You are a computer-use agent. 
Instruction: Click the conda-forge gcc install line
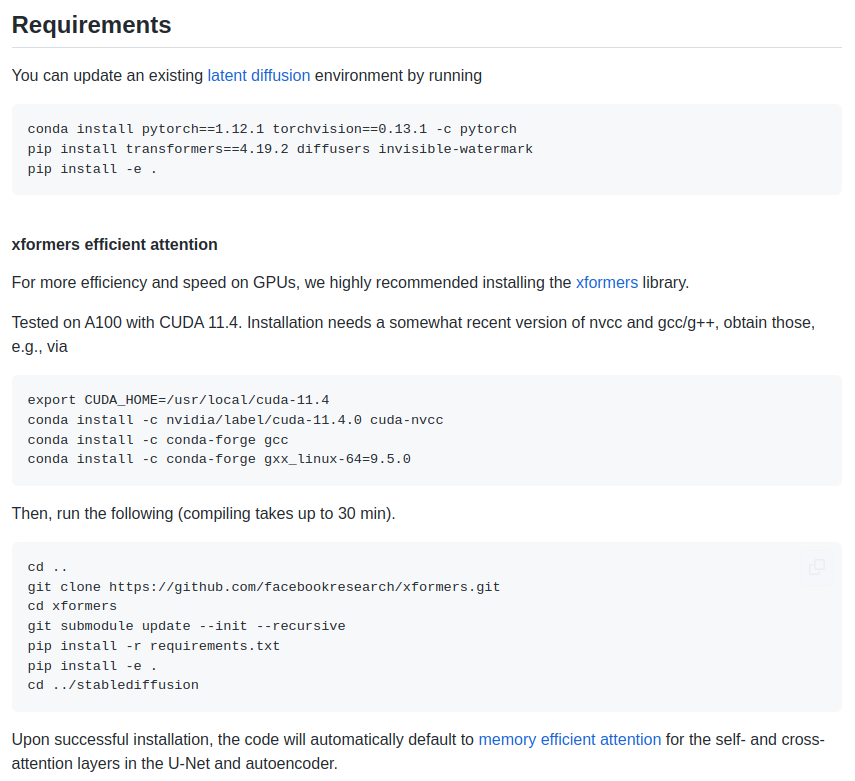[158, 440]
